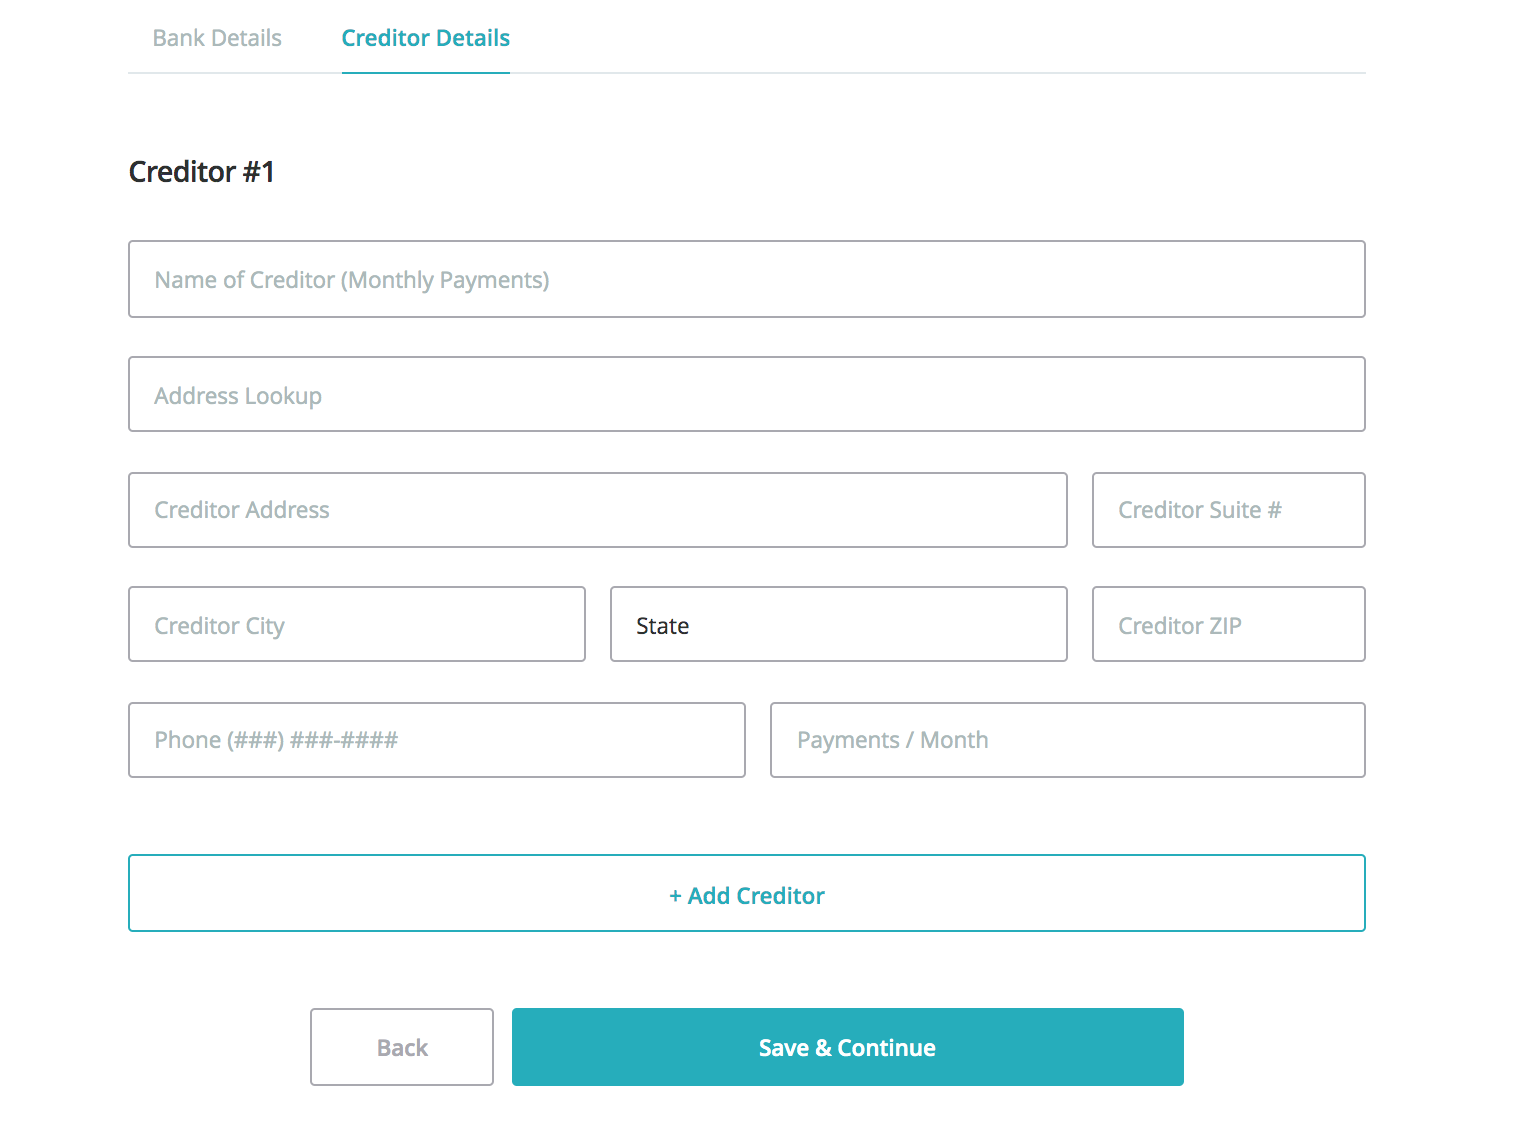
Task: Click the Name of Creditor field
Action: point(746,279)
